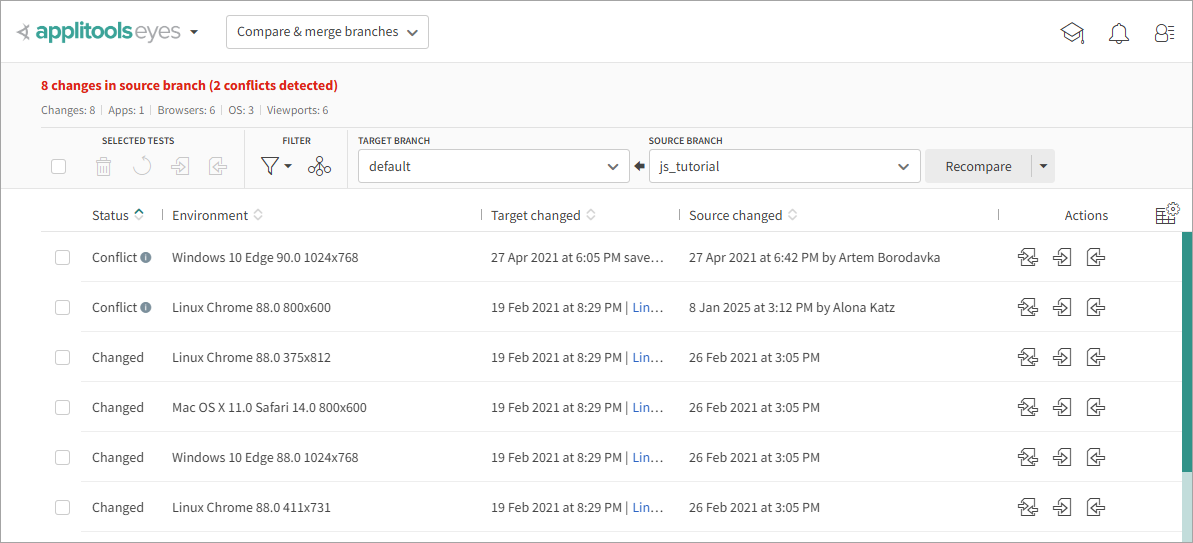
Task: Toggle the select-all tests checkbox
Action: coord(59,167)
